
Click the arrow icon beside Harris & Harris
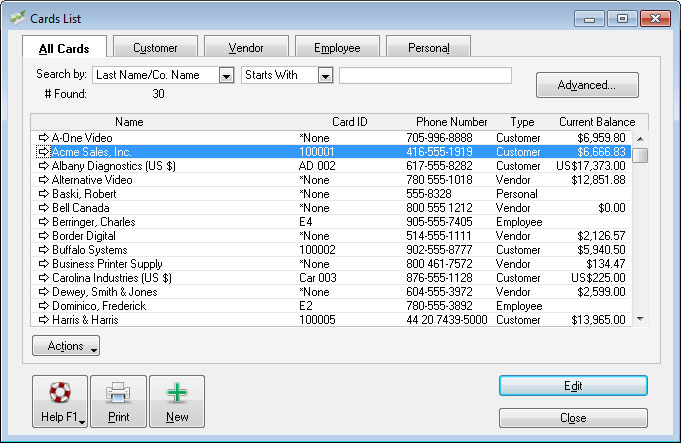pyautogui.click(x=43, y=320)
